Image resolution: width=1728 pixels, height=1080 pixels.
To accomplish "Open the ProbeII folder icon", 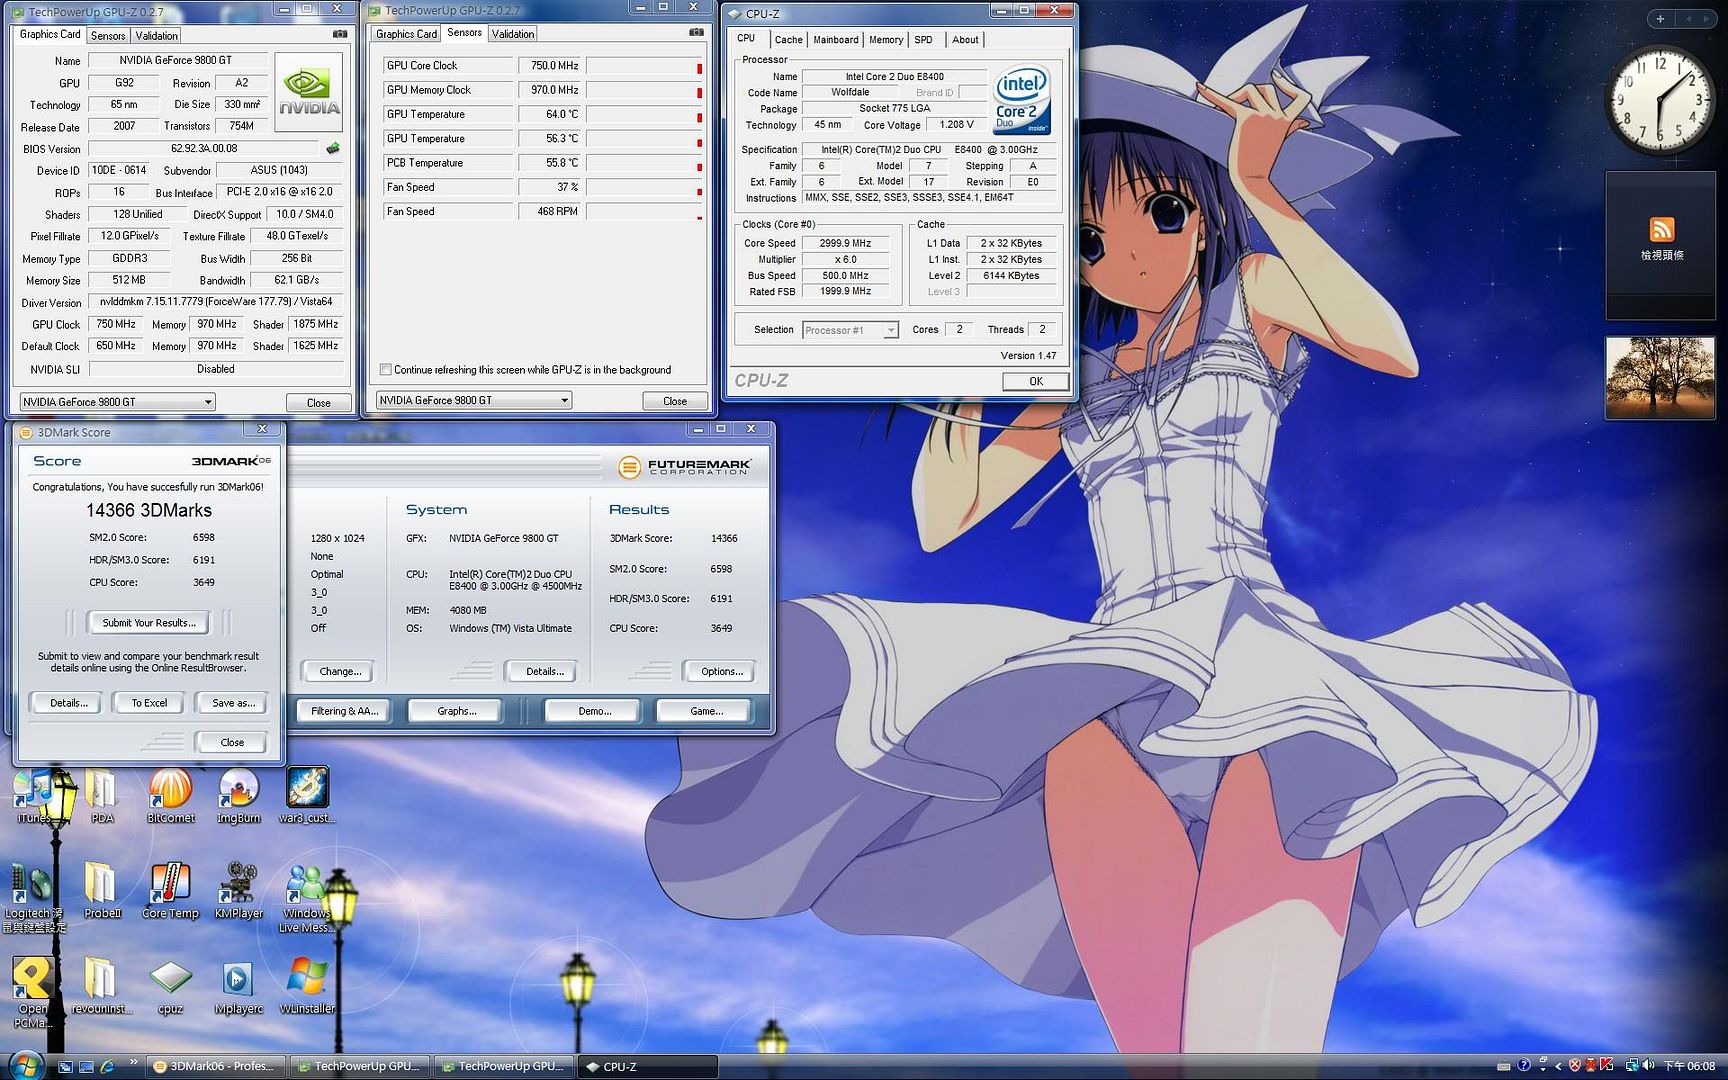I will [102, 890].
